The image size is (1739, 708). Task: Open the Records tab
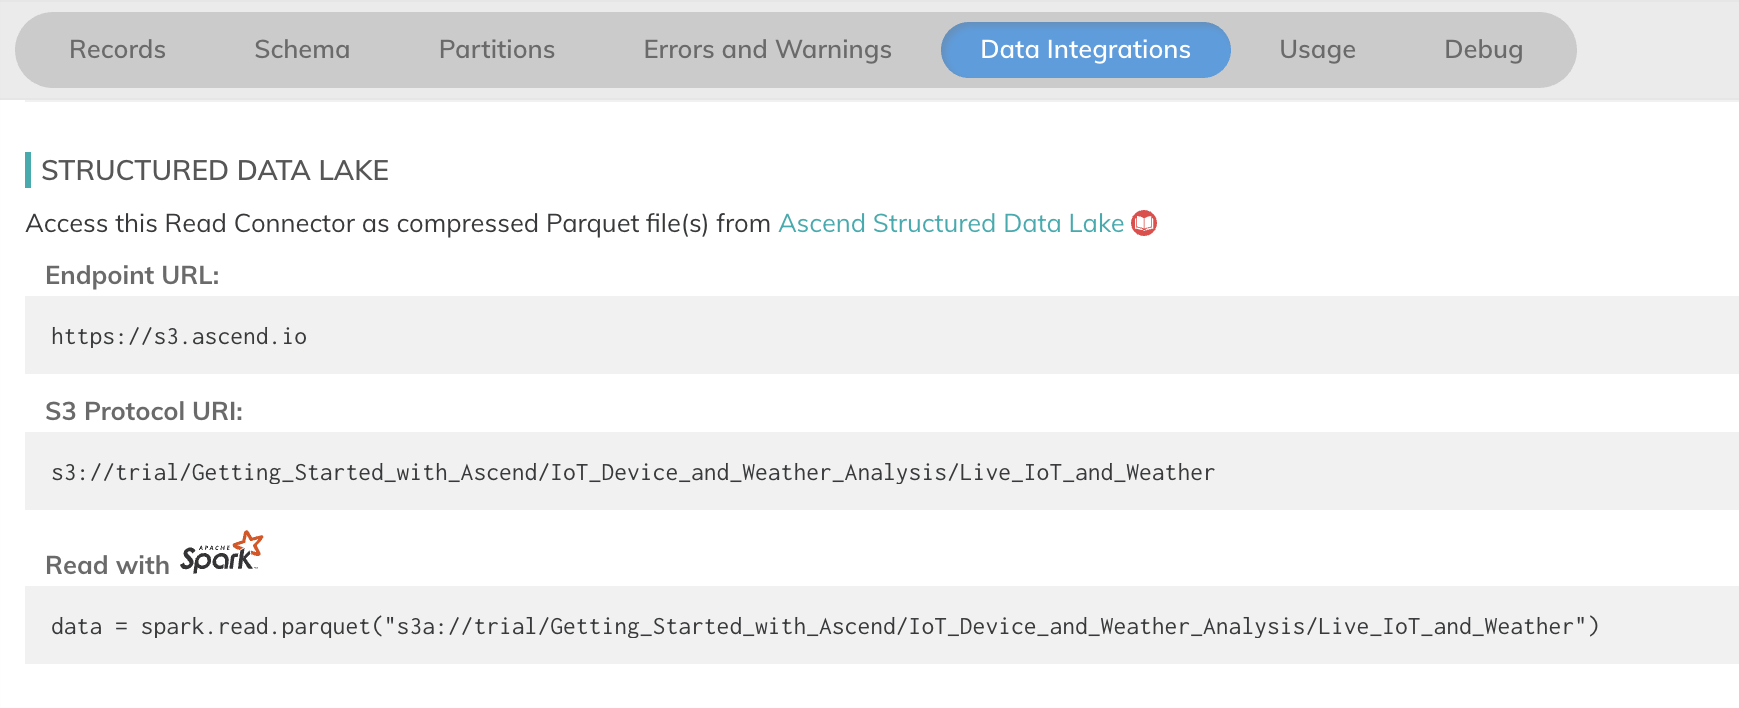pyautogui.click(x=117, y=50)
